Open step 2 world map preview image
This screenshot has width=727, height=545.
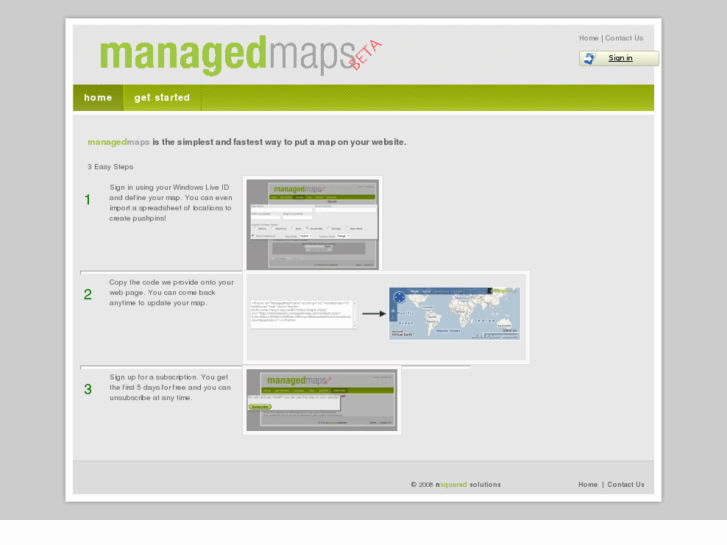pyautogui.click(x=454, y=314)
